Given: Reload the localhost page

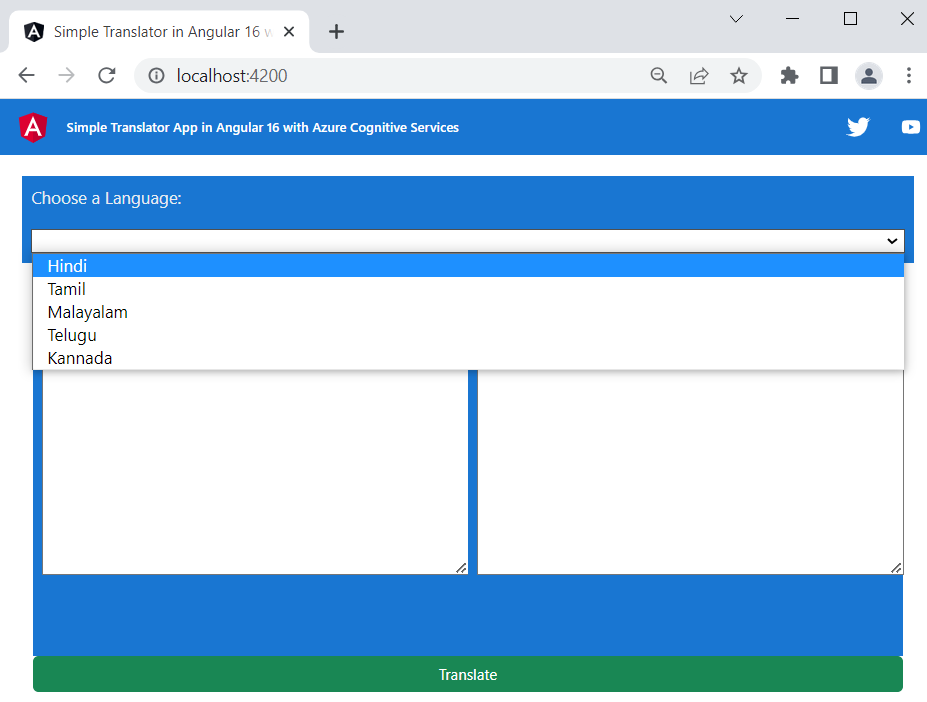Looking at the screenshot, I should [106, 75].
